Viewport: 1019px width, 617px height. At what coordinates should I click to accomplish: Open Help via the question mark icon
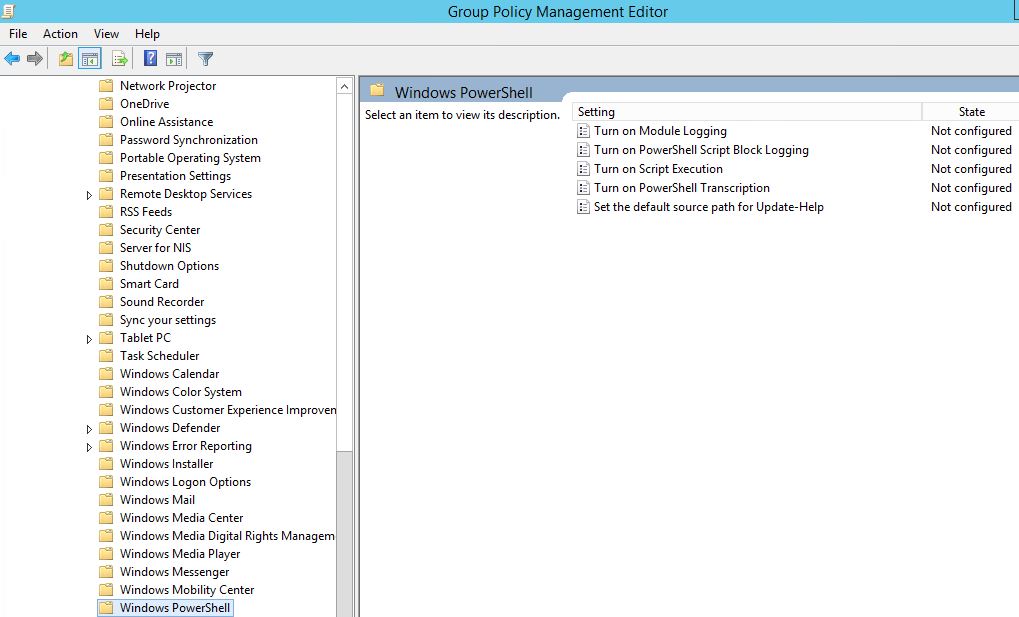[x=150, y=59]
